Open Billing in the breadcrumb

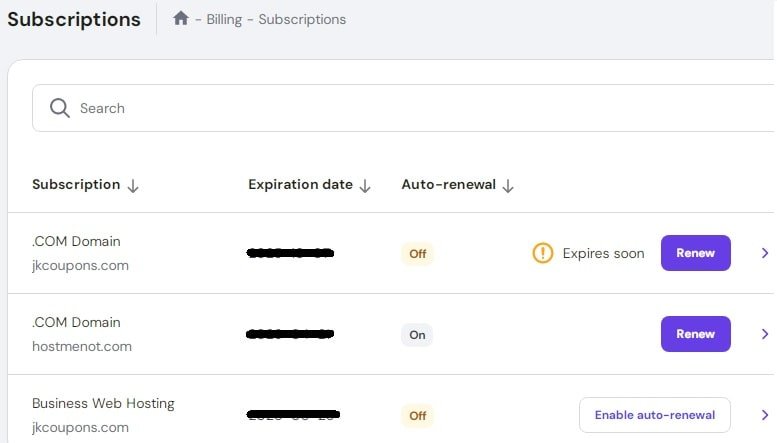click(x=226, y=19)
